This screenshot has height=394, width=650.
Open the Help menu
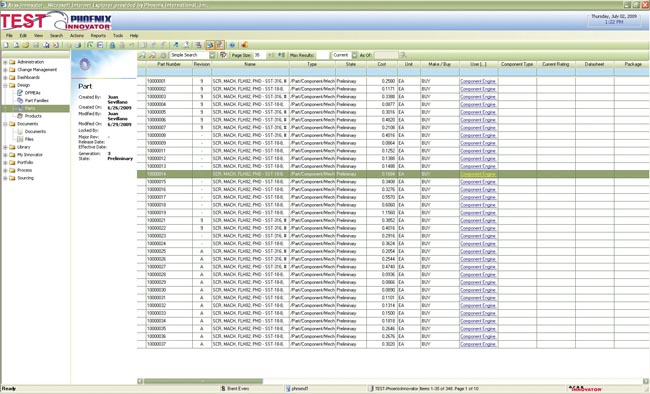click(x=134, y=36)
